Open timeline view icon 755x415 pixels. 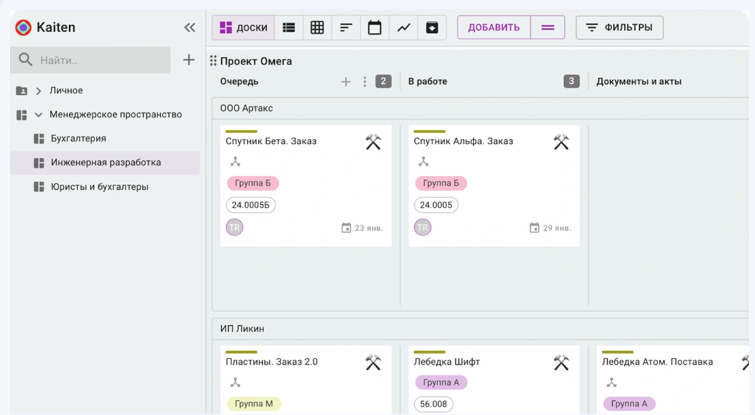[x=346, y=27]
